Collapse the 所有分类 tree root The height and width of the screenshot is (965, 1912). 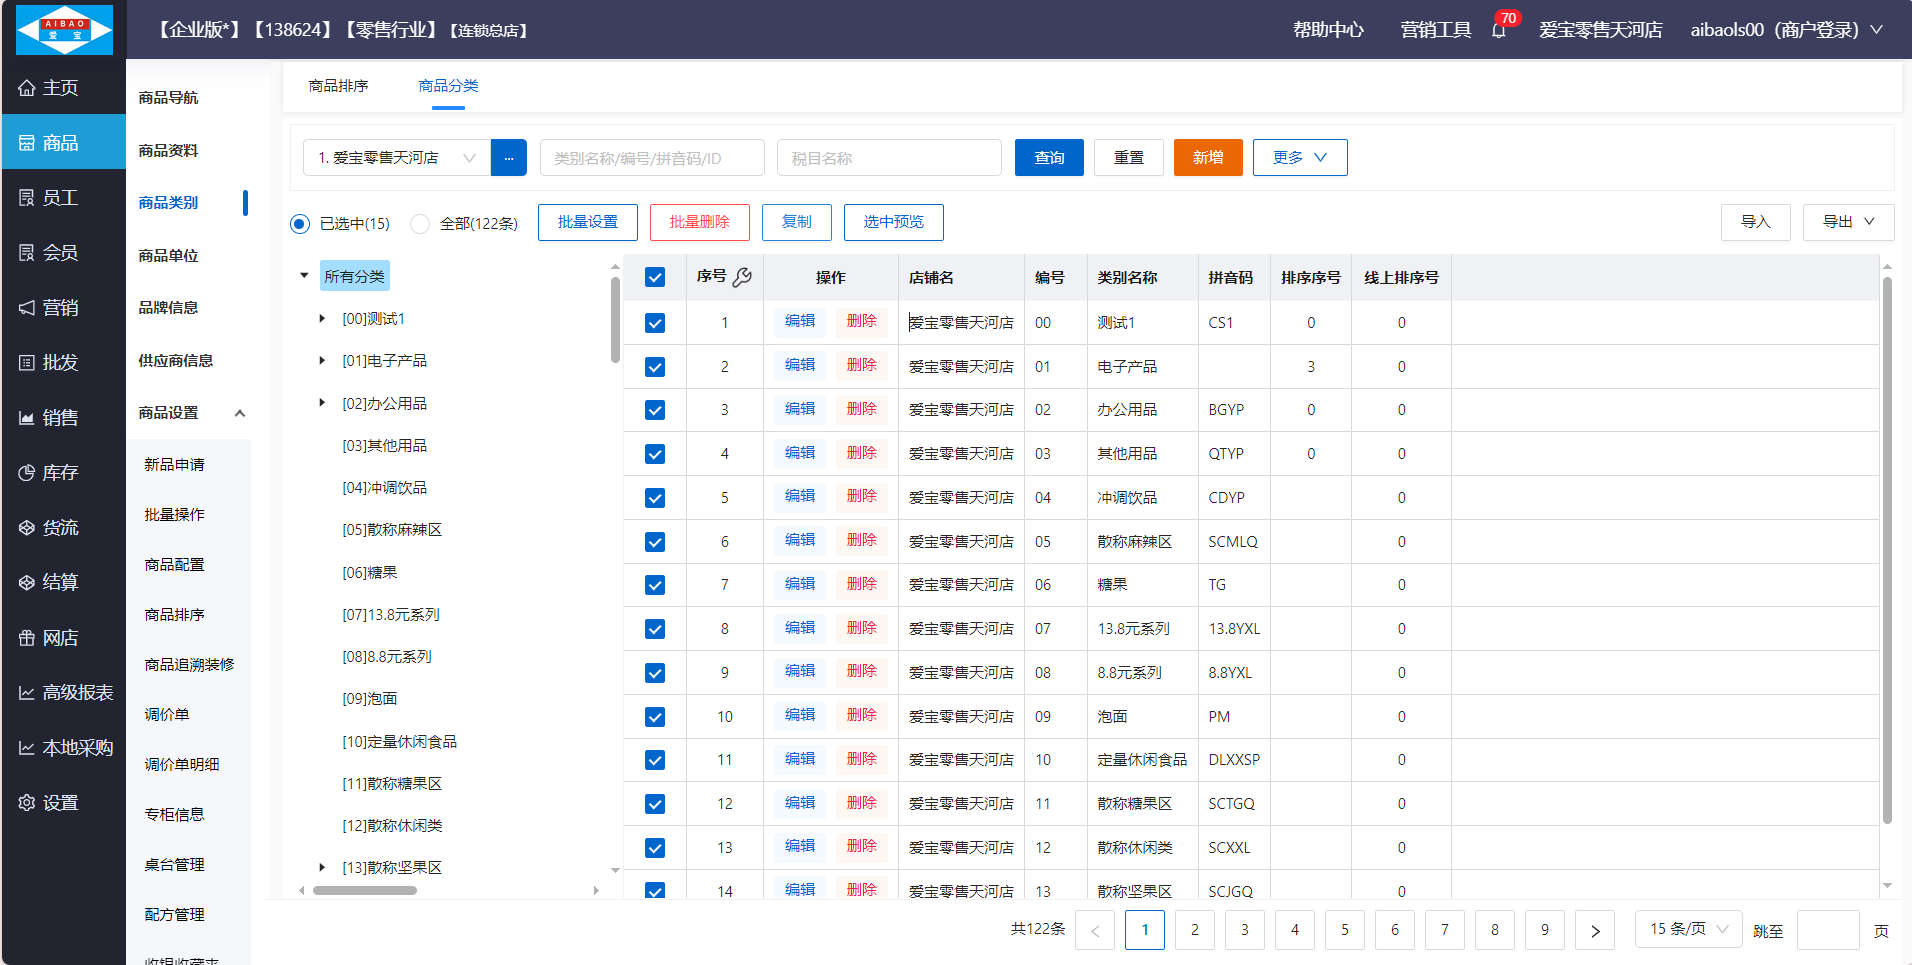(x=304, y=276)
